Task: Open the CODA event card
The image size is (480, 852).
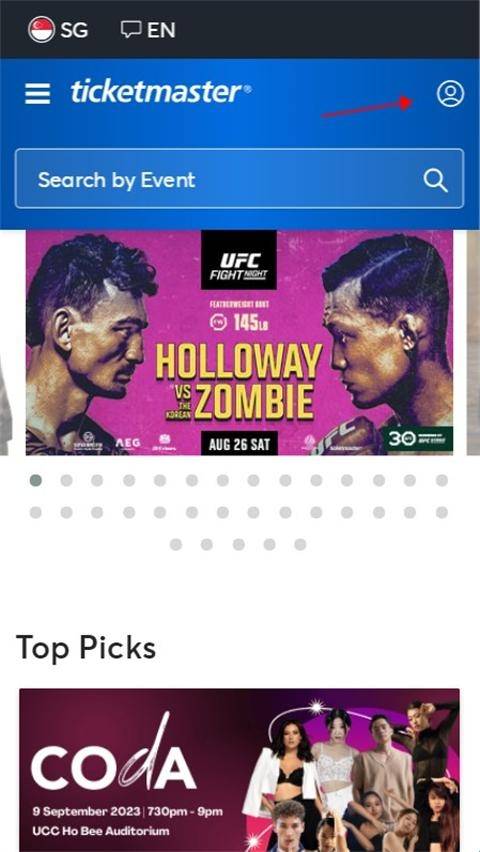Action: tap(239, 770)
